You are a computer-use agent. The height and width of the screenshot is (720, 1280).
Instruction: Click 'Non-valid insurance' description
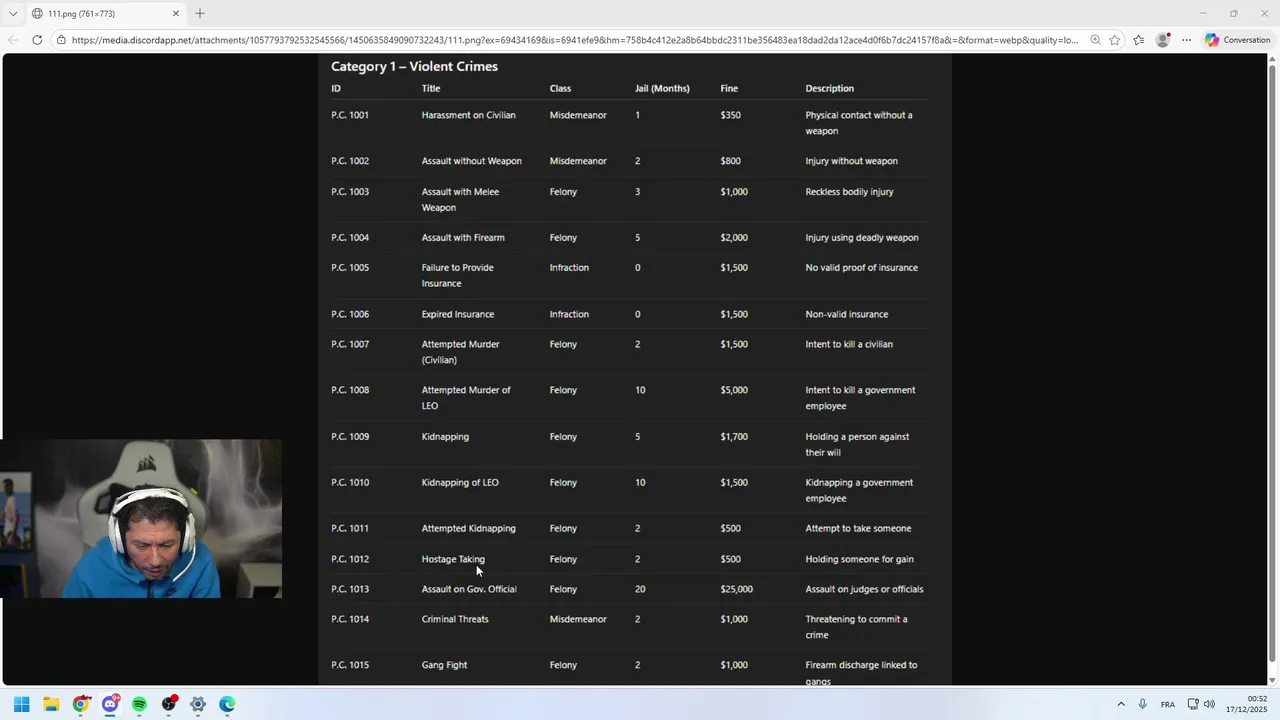pyautogui.click(x=847, y=314)
